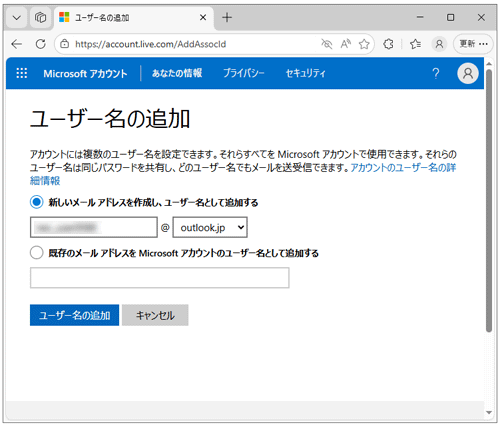Click the scrollbar down arrow
500x427 pixels.
pyautogui.click(x=489, y=412)
